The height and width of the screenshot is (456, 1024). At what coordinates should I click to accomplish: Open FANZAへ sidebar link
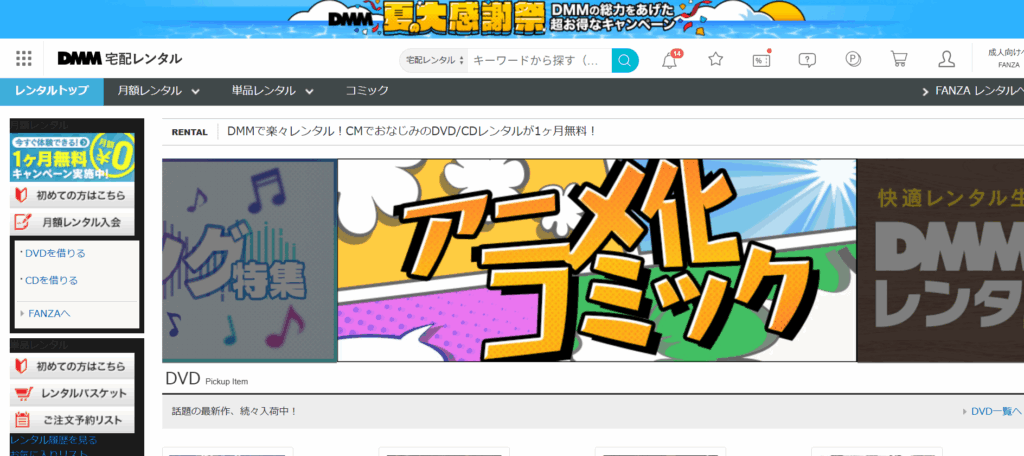tap(49, 314)
